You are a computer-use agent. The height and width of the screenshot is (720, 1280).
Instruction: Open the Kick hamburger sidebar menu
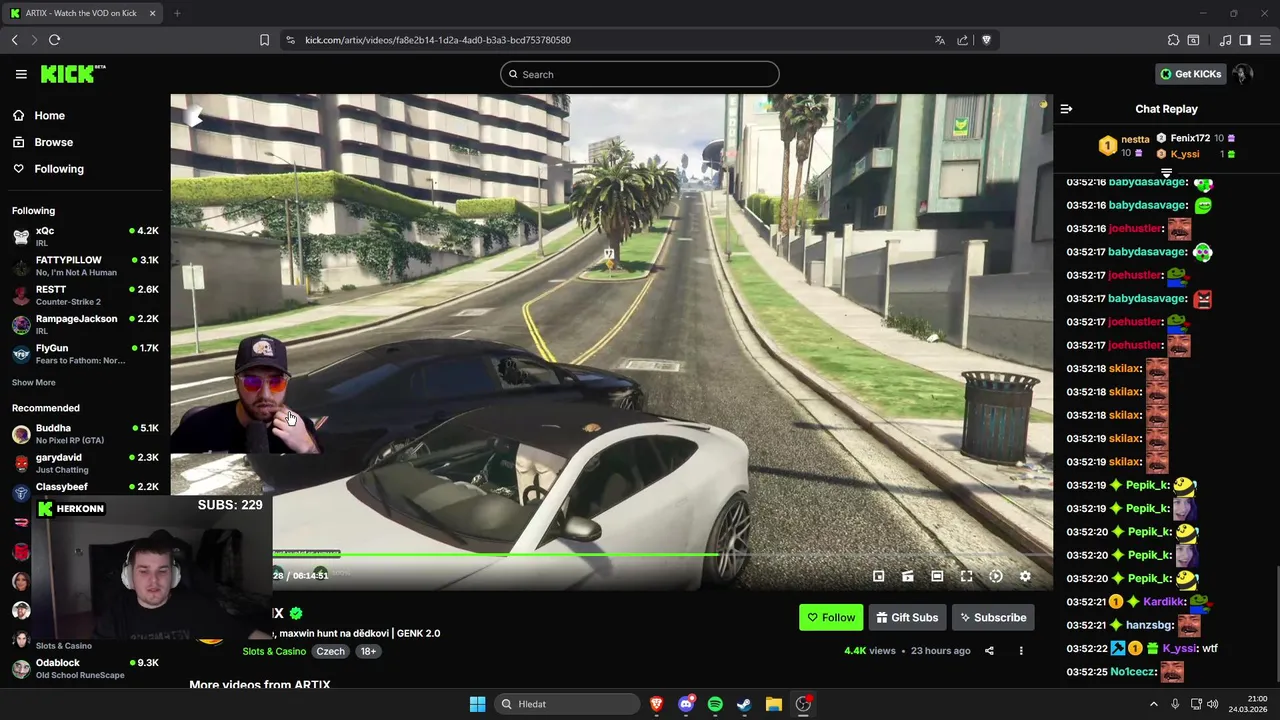click(x=21, y=74)
